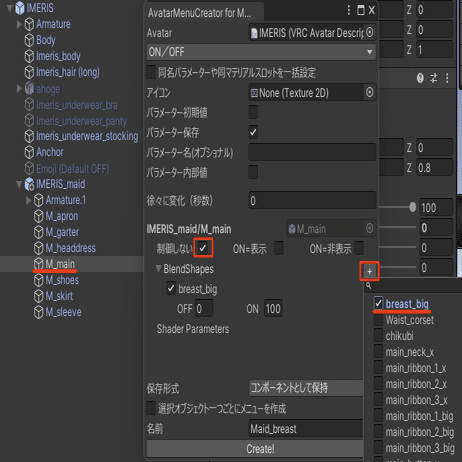This screenshot has height=462, width=462.
Task: Open the icon Texture 2D object picker
Action: (x=369, y=92)
